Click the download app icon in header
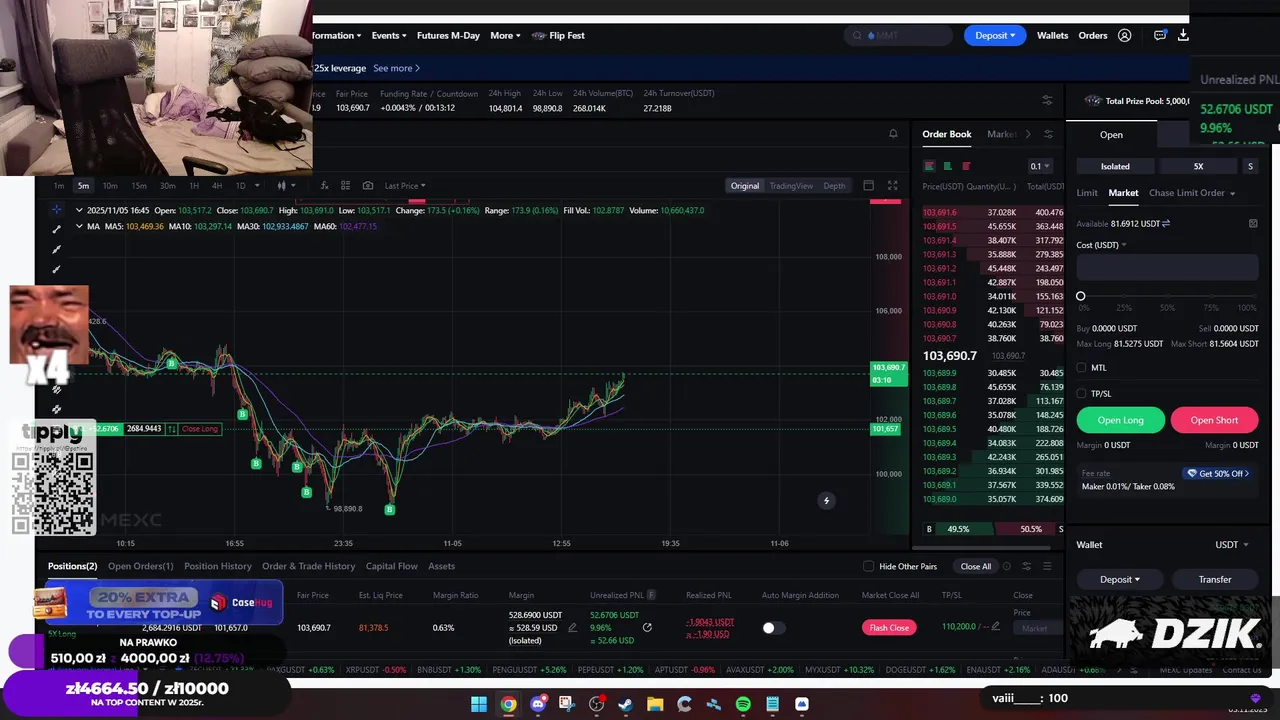This screenshot has height=720, width=1280. (1183, 35)
